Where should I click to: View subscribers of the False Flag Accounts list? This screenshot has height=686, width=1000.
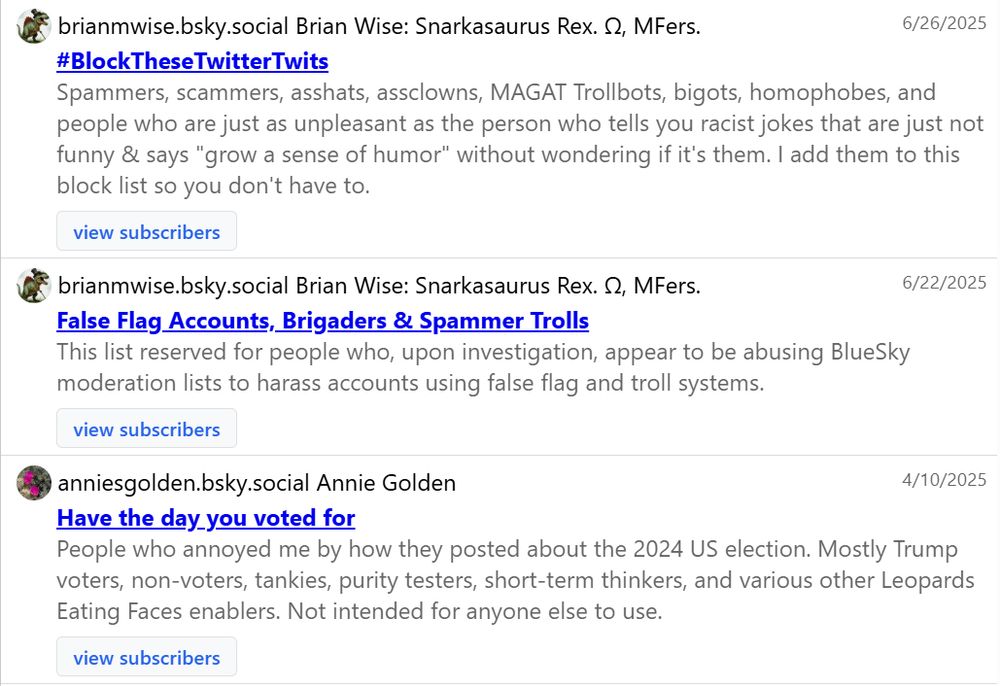coord(146,429)
